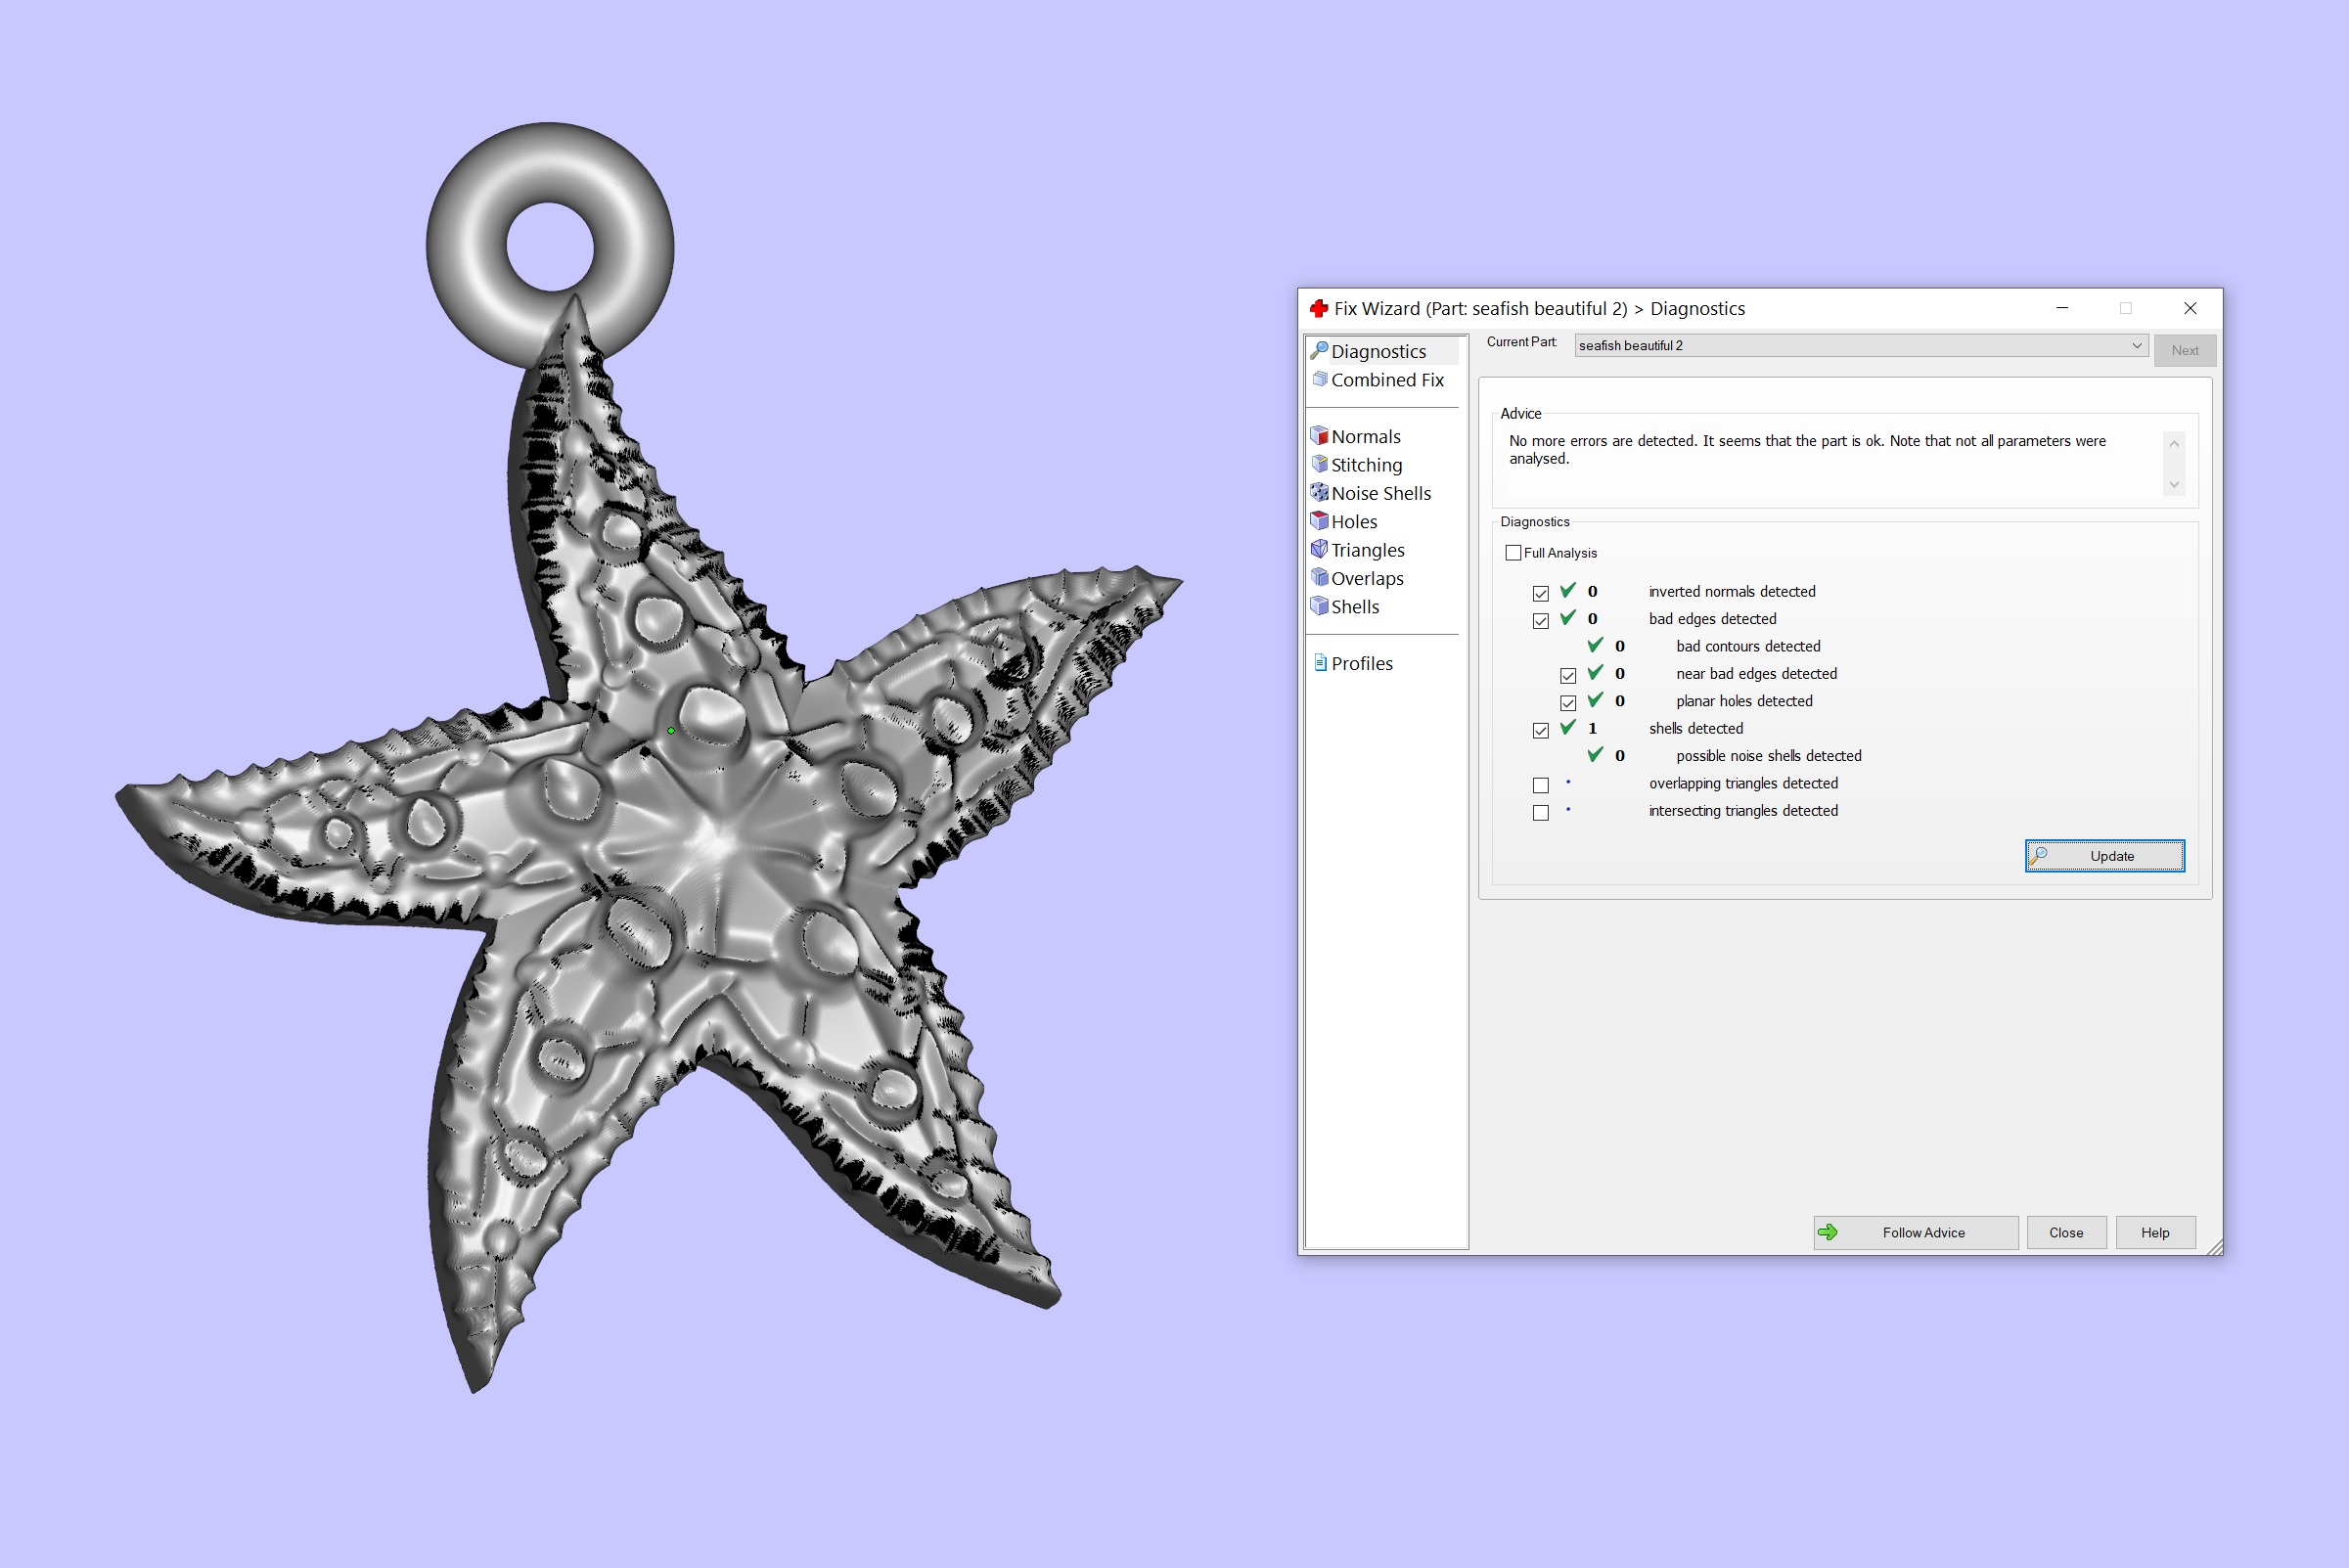Uncheck inverted normals detected checkbox
The image size is (2349, 1568).
click(x=1541, y=593)
